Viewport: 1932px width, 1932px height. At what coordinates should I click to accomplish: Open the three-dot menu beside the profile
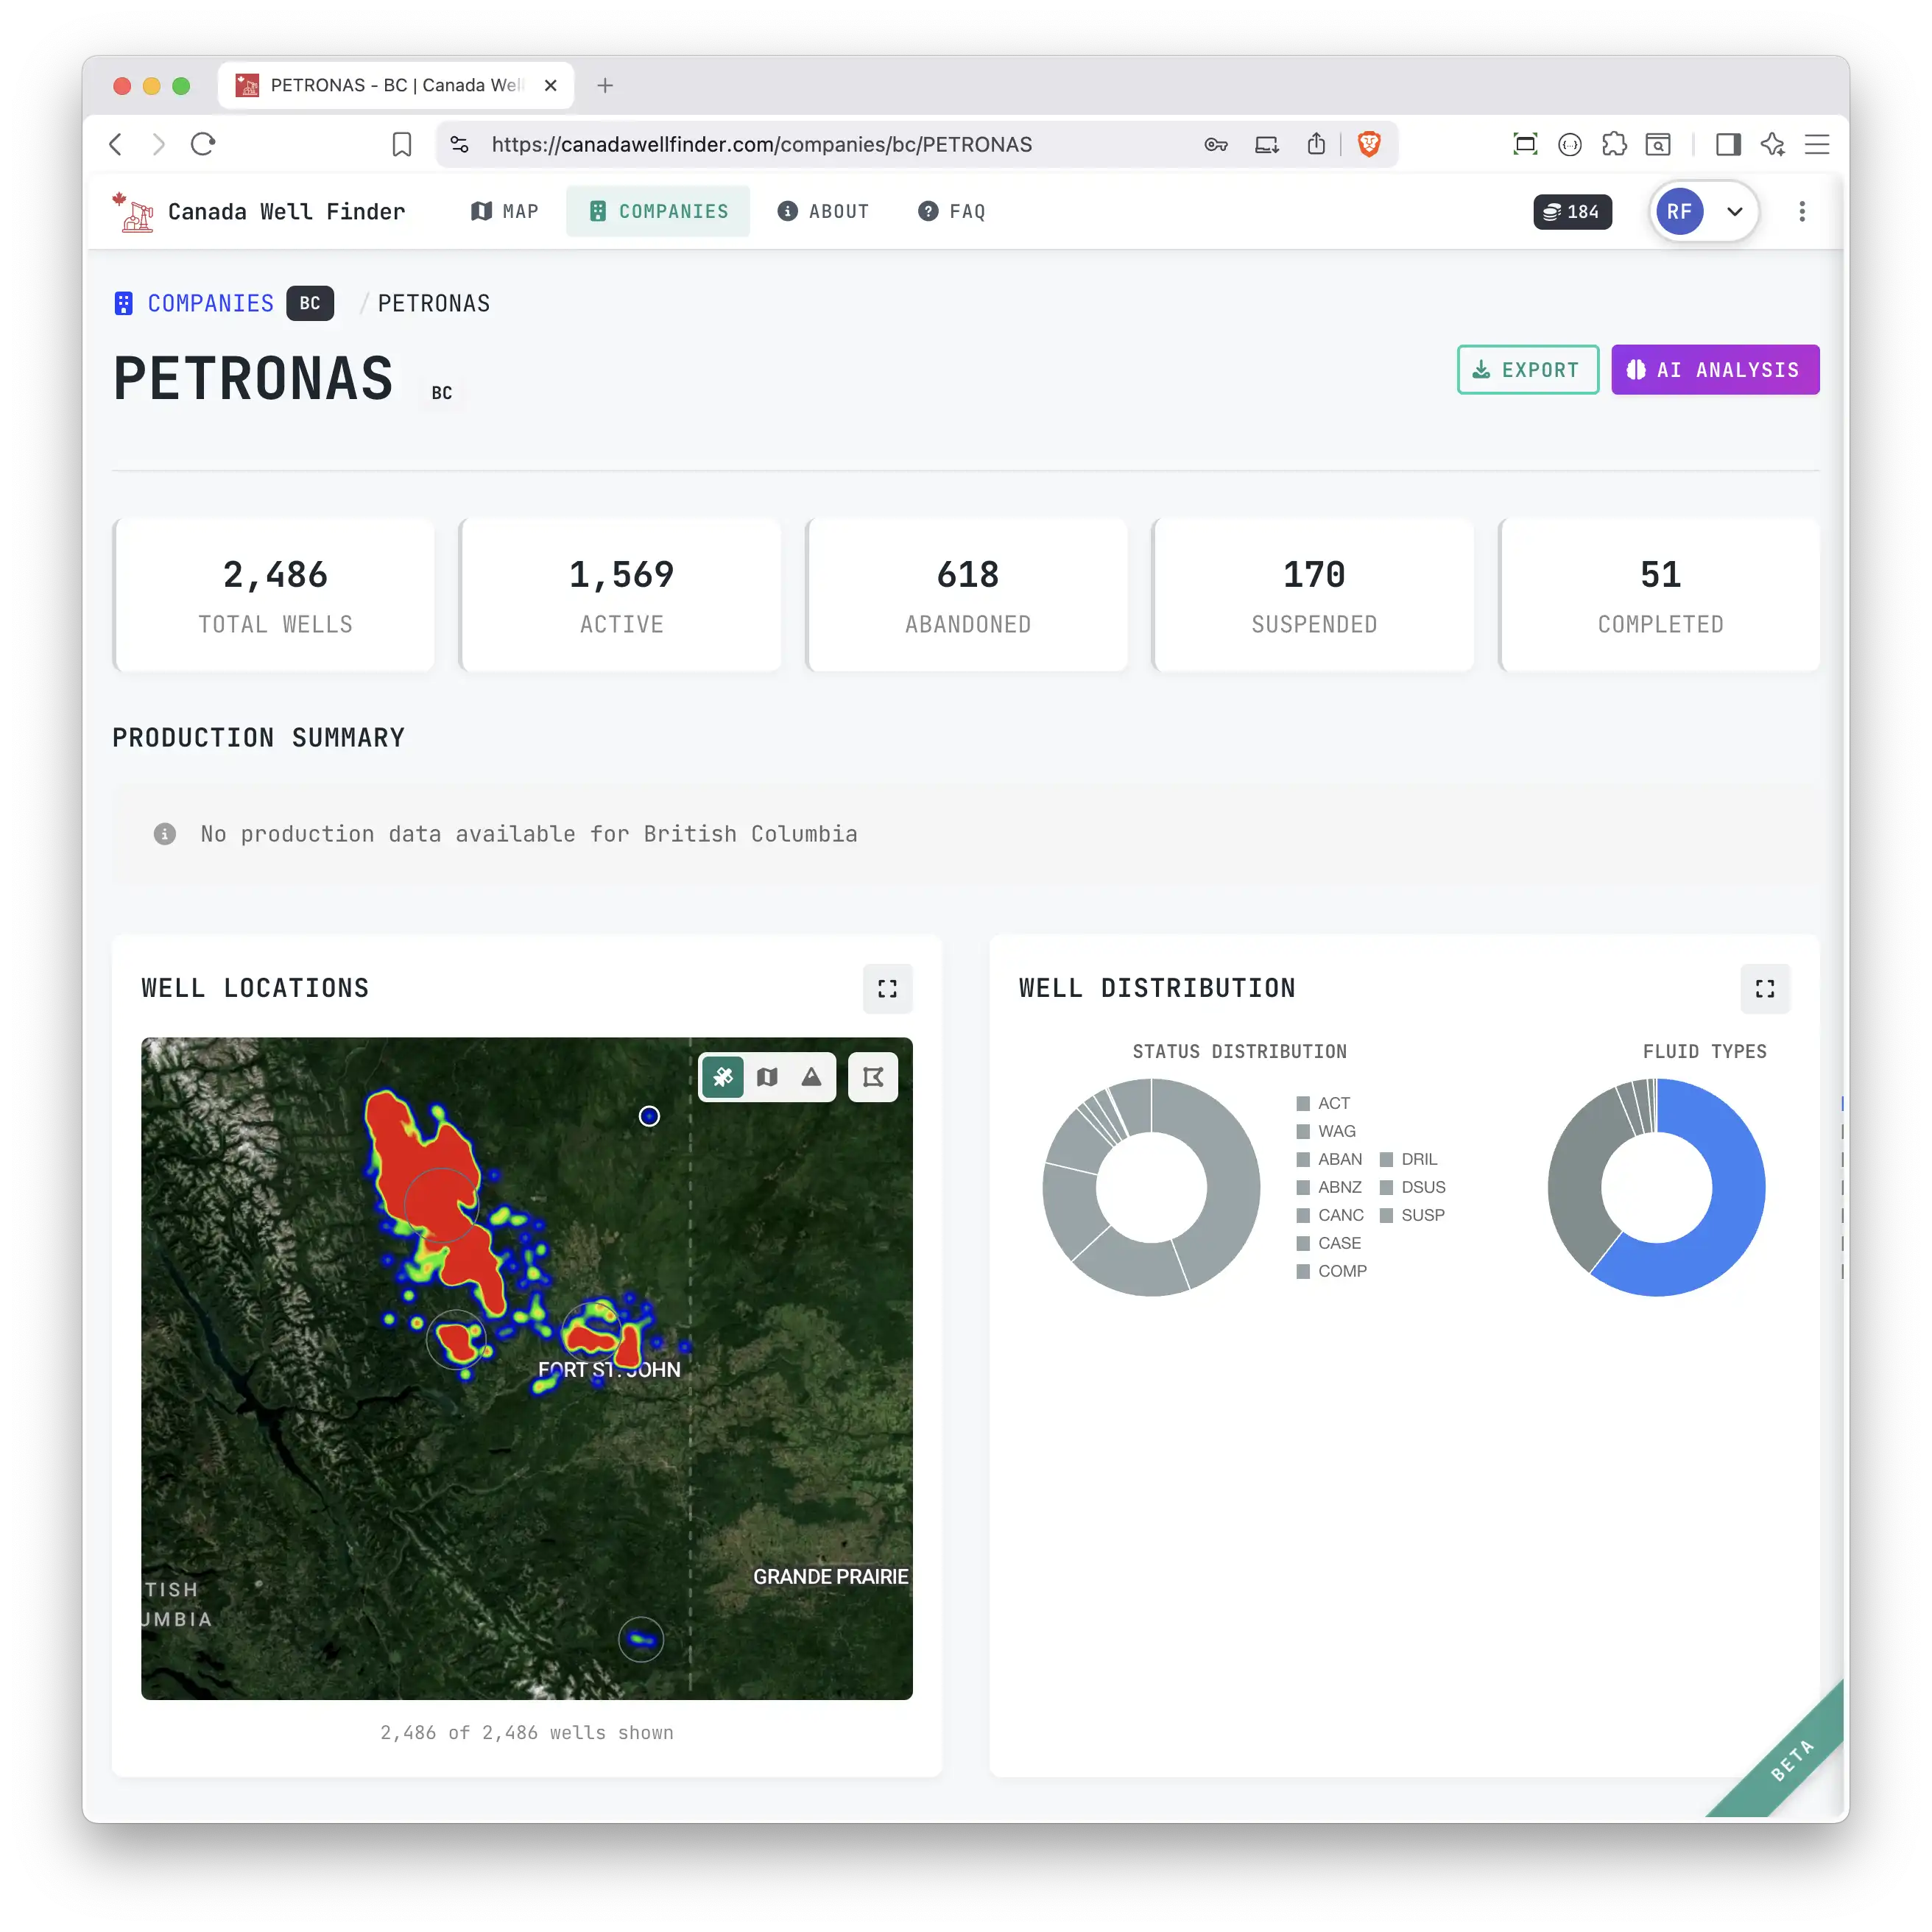pyautogui.click(x=1802, y=211)
